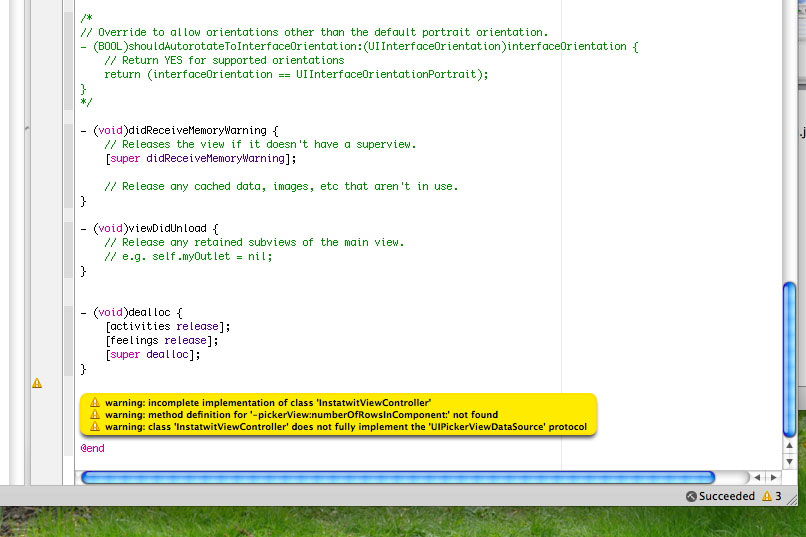Screen dimensions: 806x537
Task: Click the '- (void)didReceiveMemoryWarning {' line
Action: pyautogui.click(x=179, y=131)
